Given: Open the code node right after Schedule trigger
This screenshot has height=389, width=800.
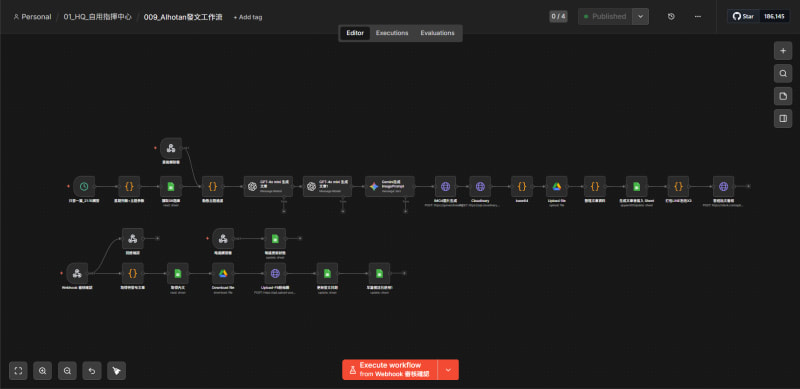Looking at the screenshot, I should tap(129, 187).
